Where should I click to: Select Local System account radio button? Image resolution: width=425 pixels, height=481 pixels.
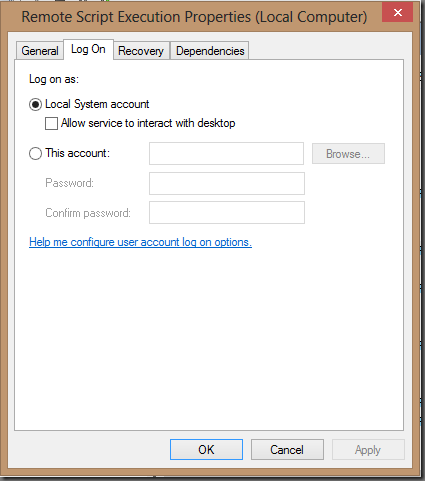pos(35,104)
